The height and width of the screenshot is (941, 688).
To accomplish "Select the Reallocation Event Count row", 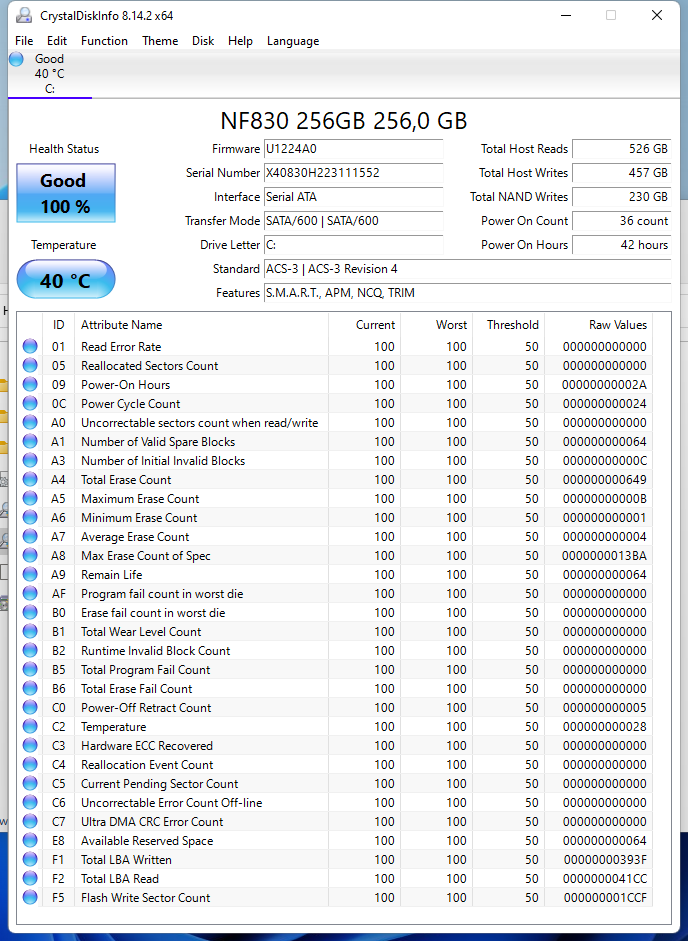I will (x=335, y=765).
